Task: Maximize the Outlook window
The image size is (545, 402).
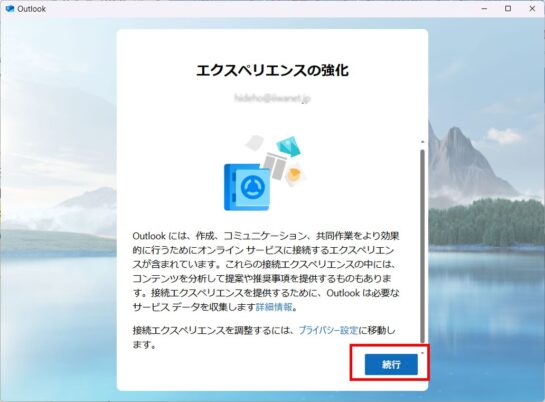Action: coord(508,9)
